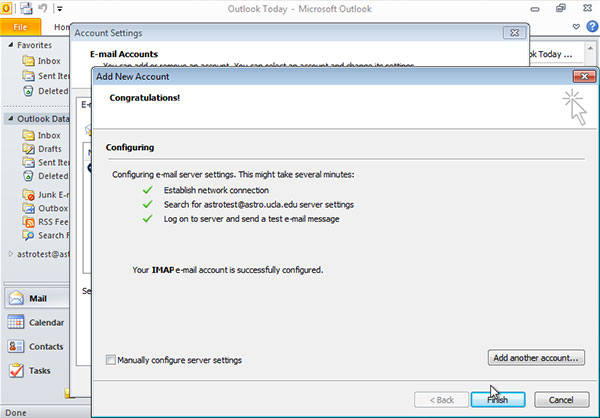Select the astrotest account folder label

(43, 254)
